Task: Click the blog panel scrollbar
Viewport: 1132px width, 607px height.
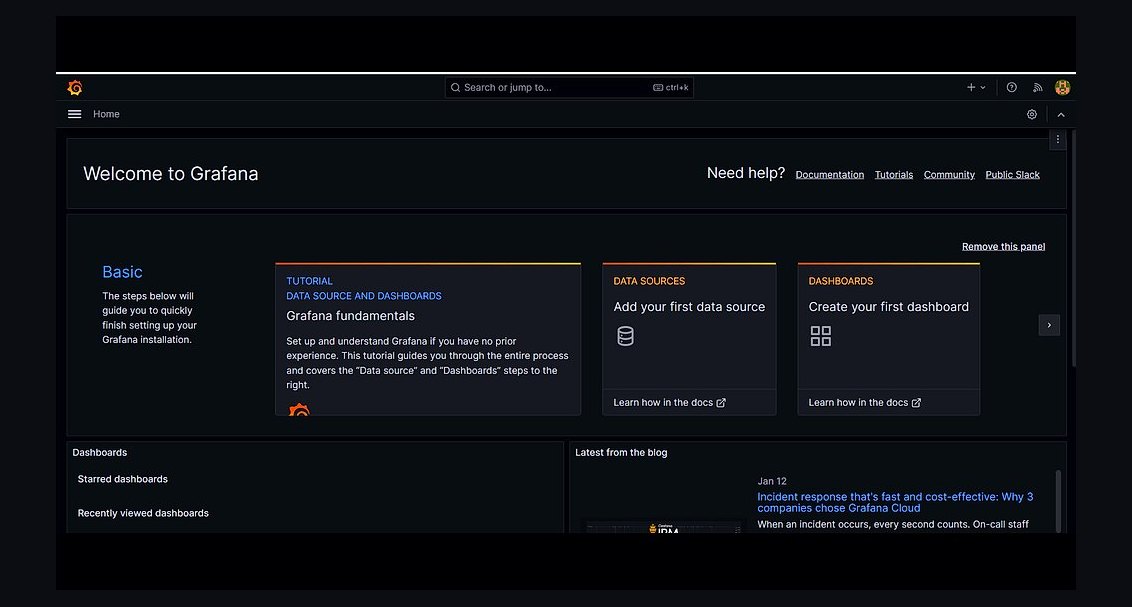Action: [x=1058, y=501]
